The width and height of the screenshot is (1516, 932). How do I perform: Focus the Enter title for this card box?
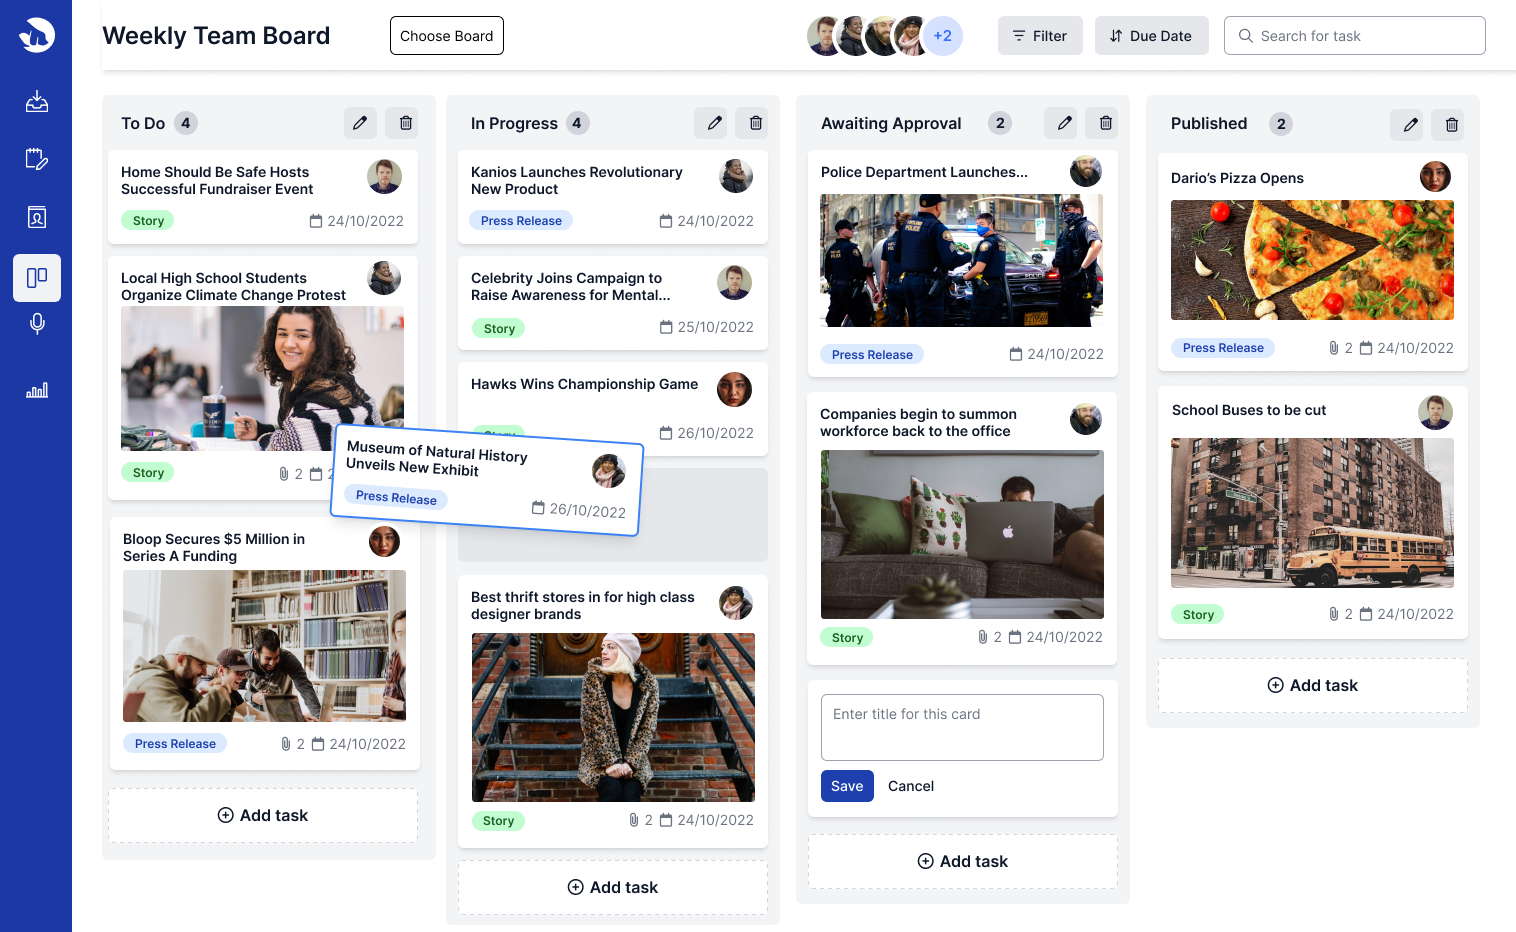(x=962, y=727)
